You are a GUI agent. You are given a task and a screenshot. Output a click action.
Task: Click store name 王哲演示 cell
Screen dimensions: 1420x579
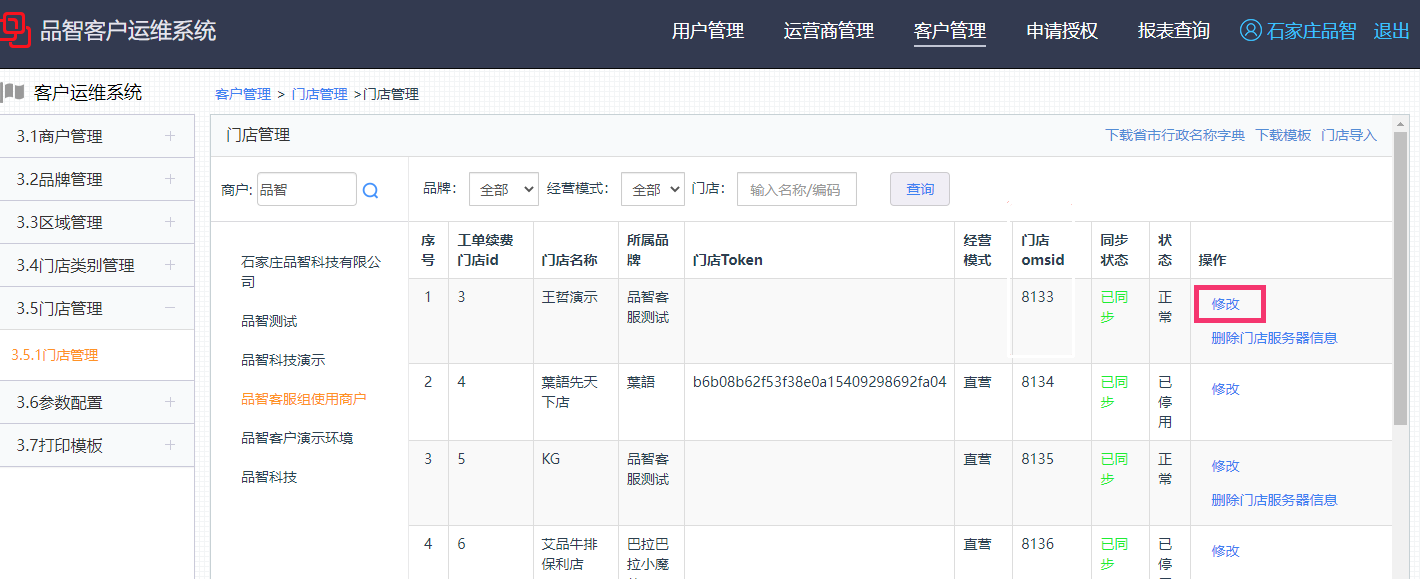pos(570,297)
